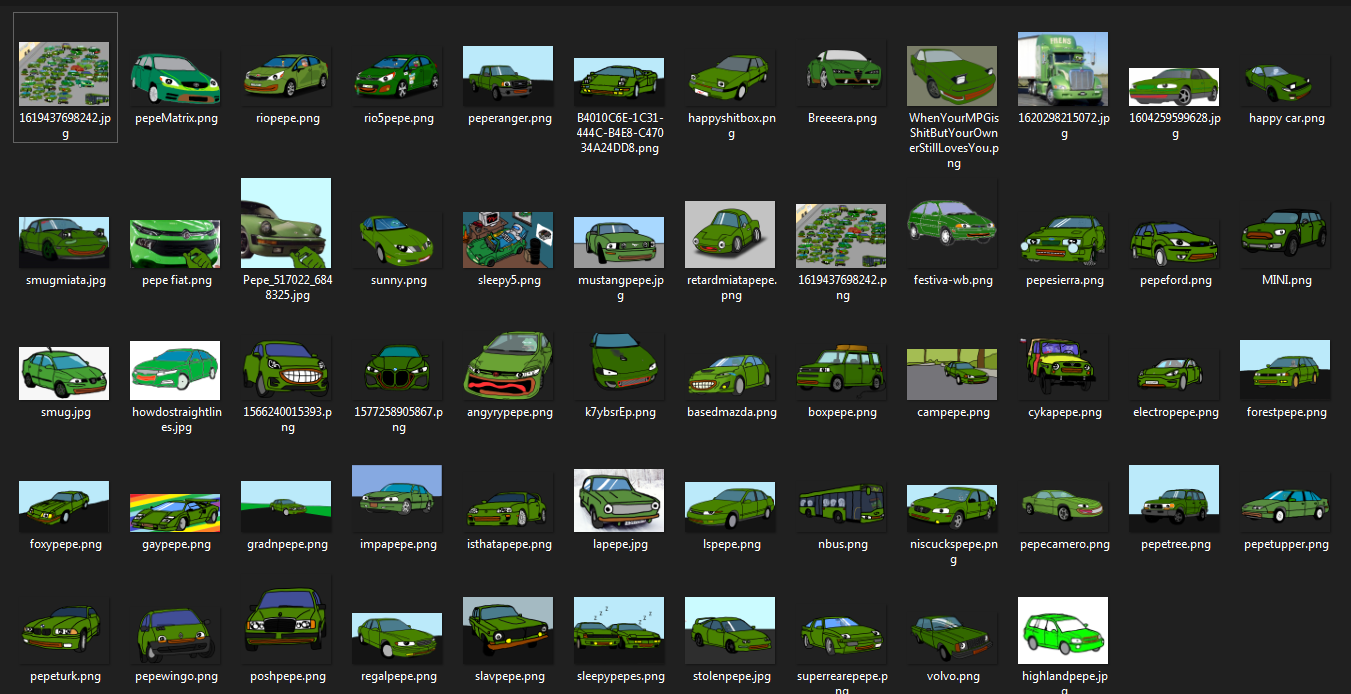Image resolution: width=1351 pixels, height=694 pixels.
Task: Select the forestpepe.png thumbnail
Action: point(1285,370)
